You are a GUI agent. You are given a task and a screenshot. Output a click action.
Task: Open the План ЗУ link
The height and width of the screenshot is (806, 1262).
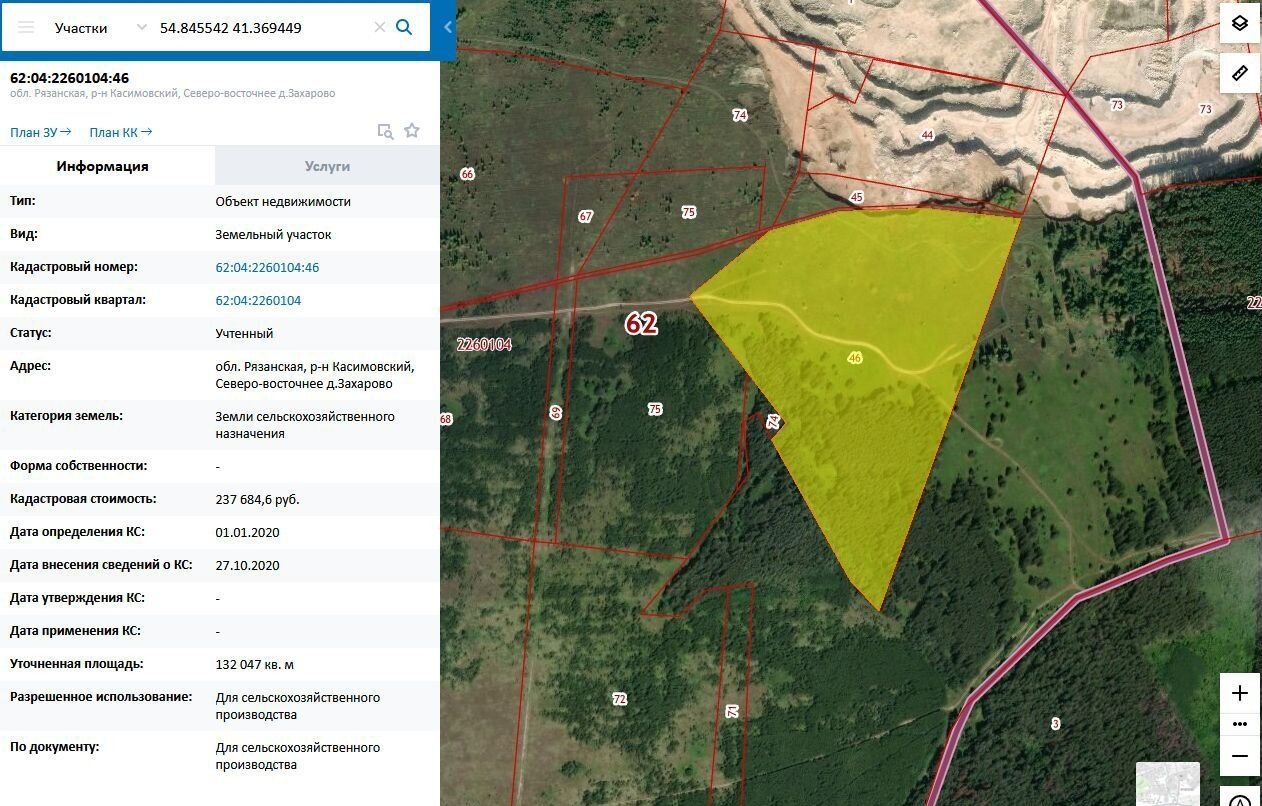pyautogui.click(x=40, y=132)
